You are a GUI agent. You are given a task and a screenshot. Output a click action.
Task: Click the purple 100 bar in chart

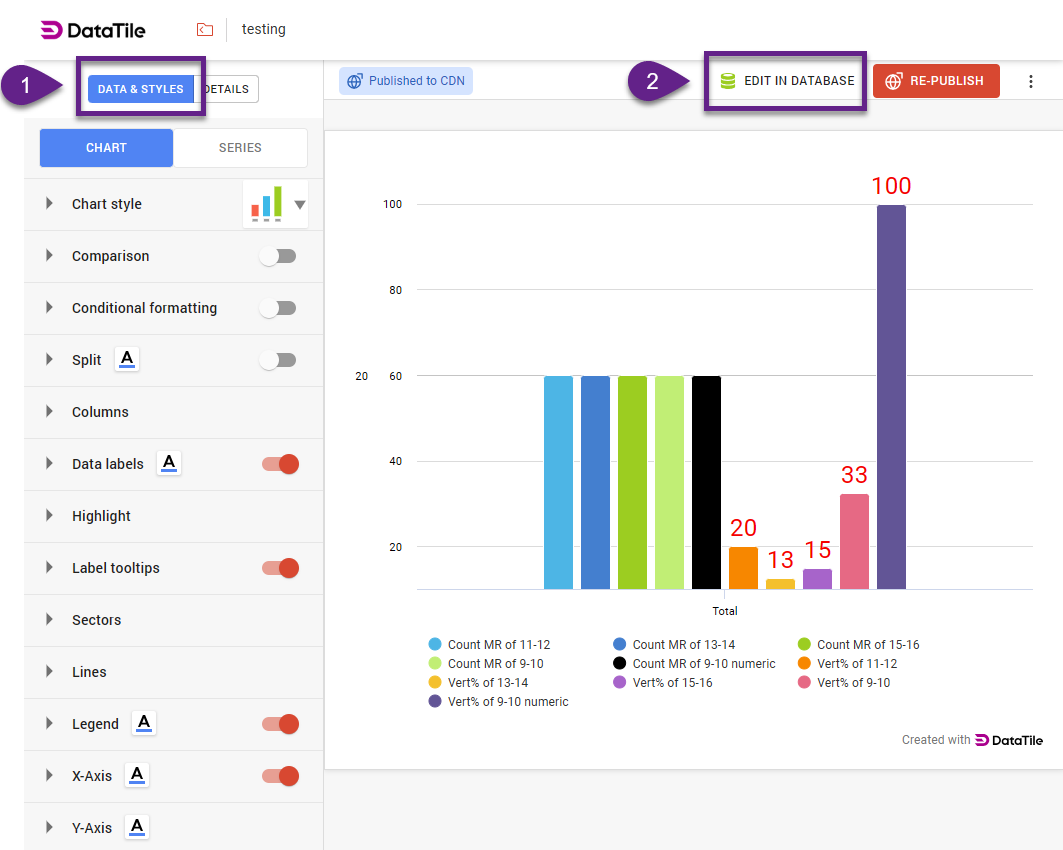coord(891,396)
